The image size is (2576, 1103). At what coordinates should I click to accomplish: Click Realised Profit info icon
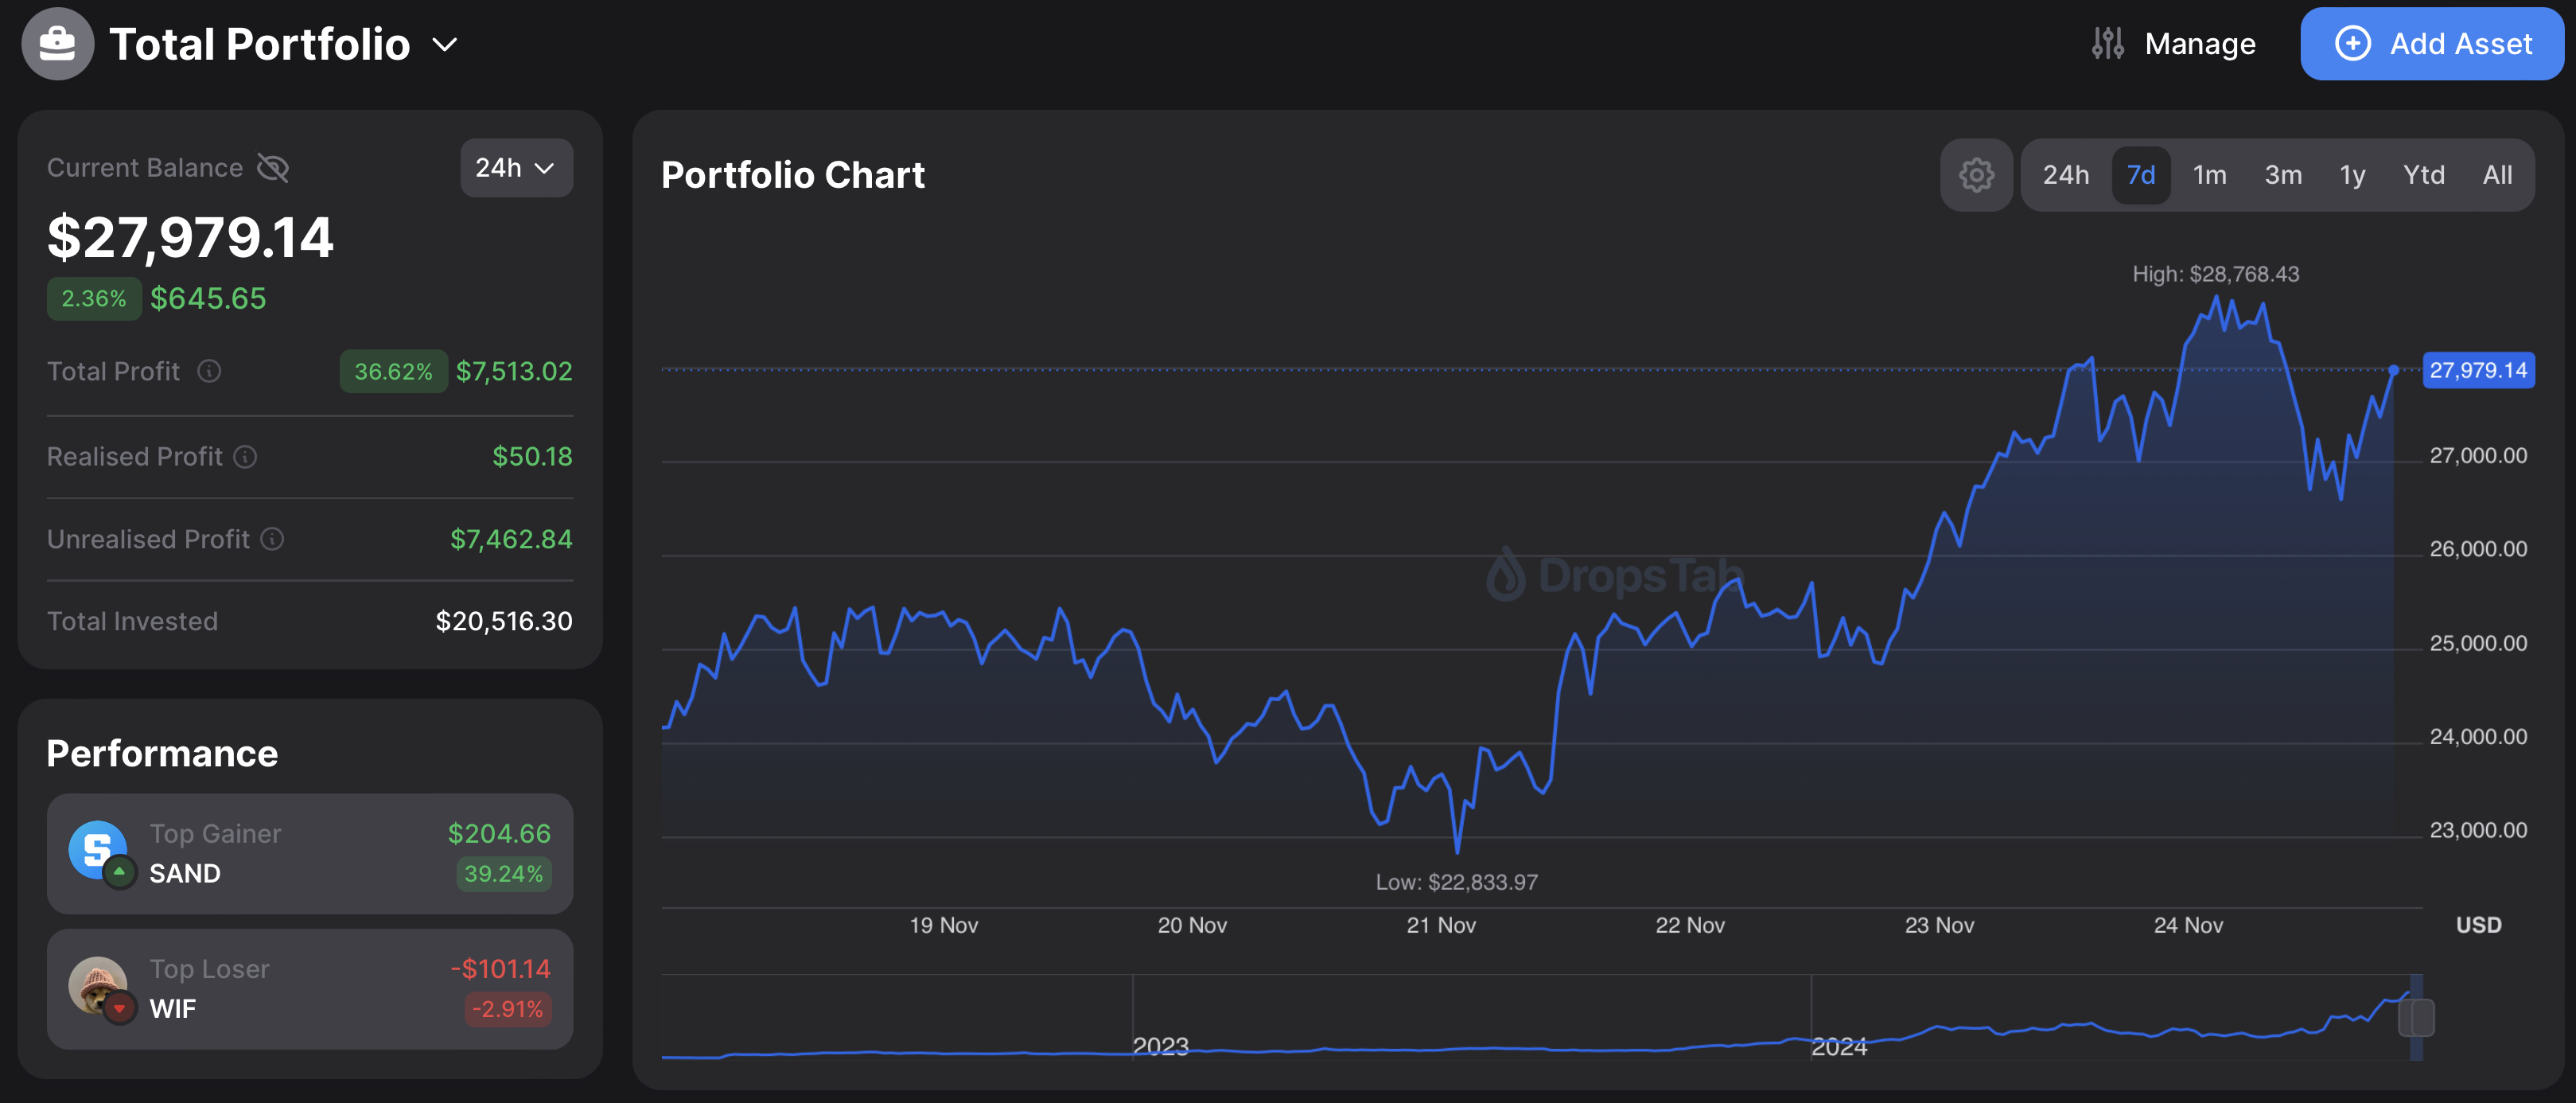pos(246,457)
